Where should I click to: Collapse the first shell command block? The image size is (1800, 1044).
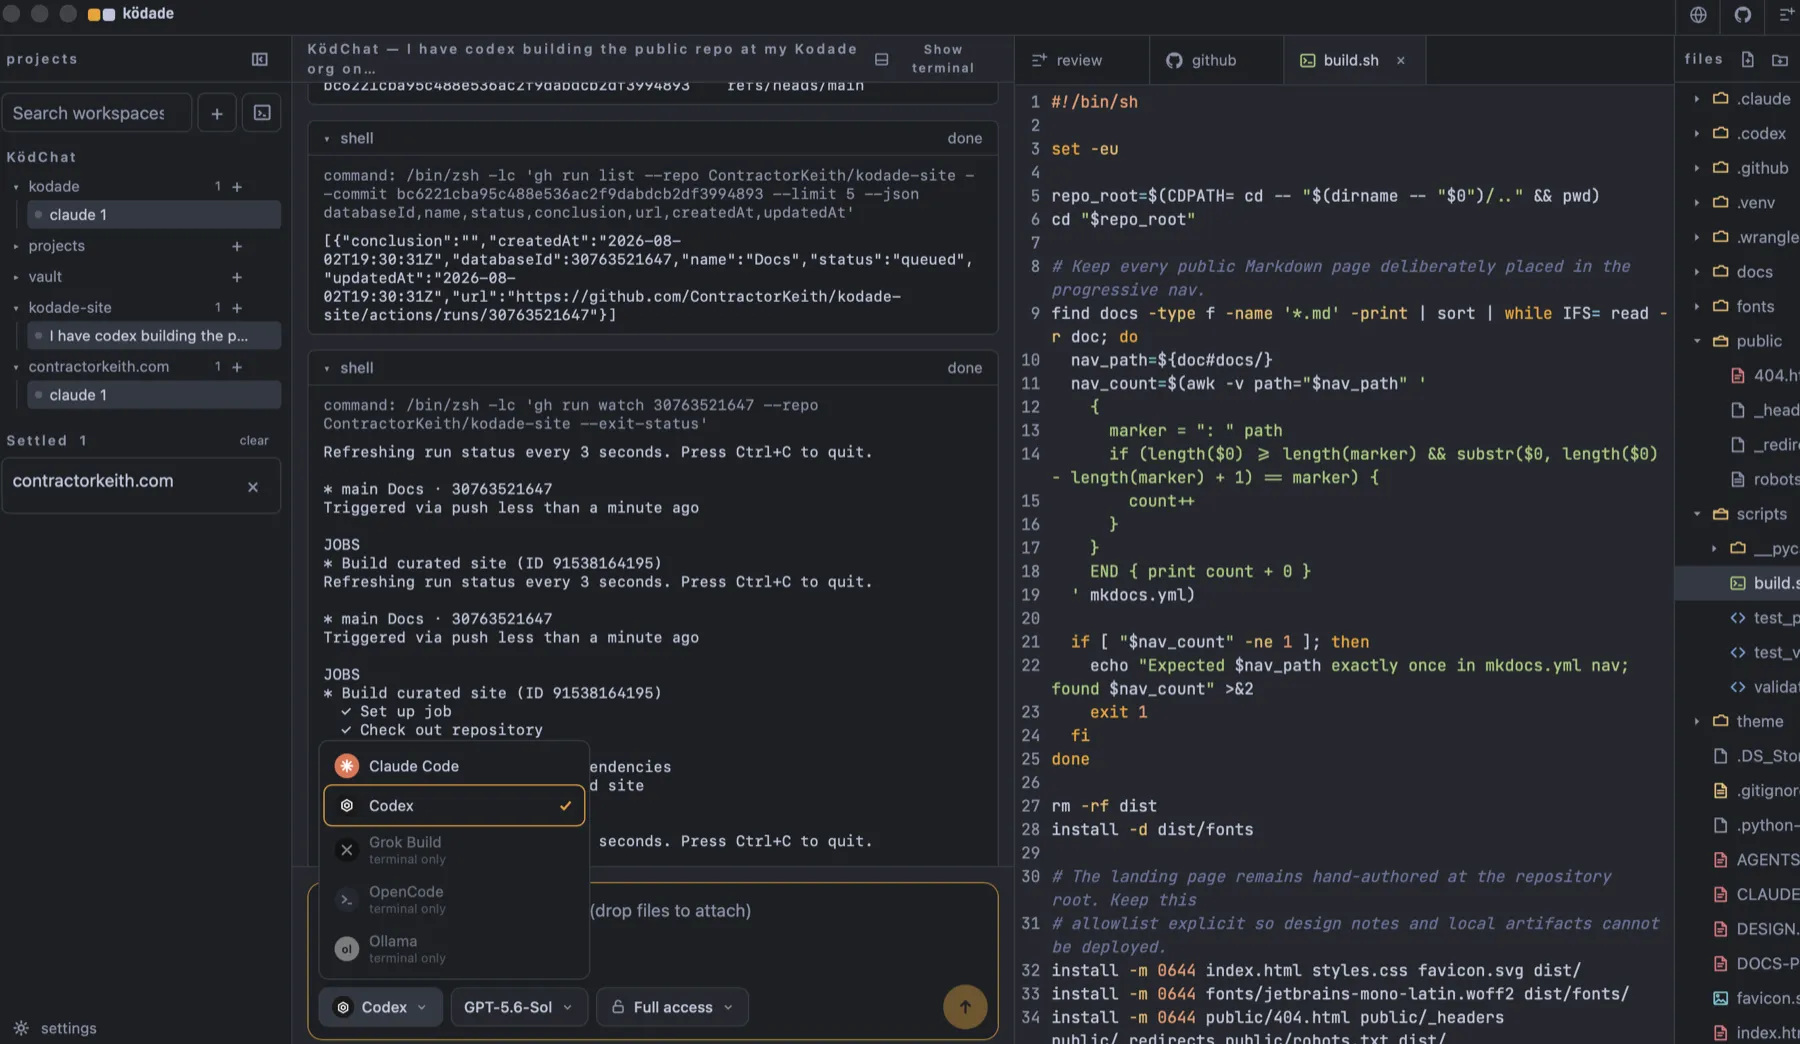[327, 139]
